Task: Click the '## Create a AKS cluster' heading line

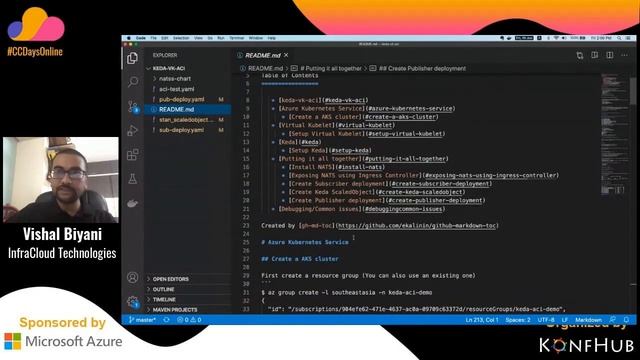Action: pyautogui.click(x=300, y=259)
